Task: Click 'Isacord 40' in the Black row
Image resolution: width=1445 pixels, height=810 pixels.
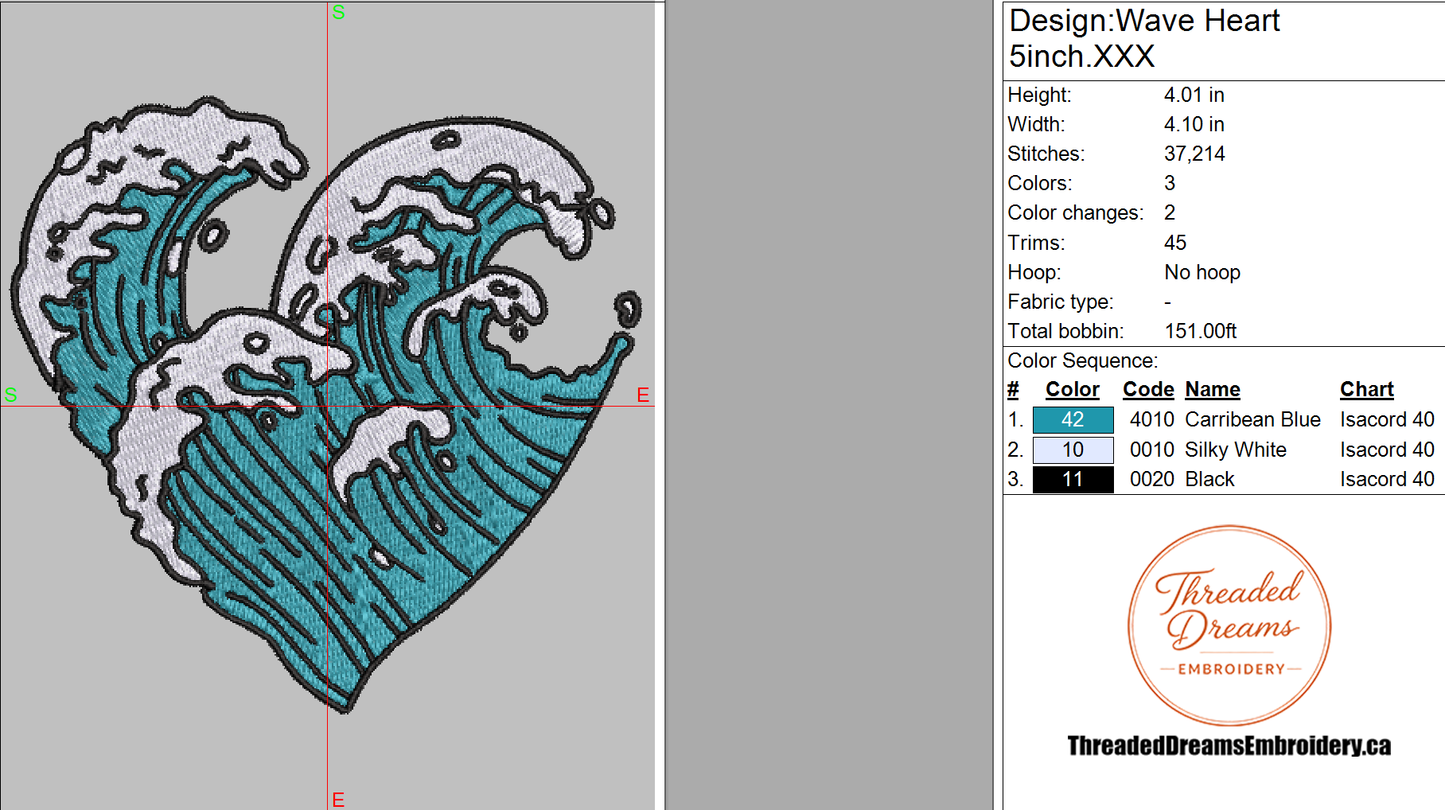Action: tap(1387, 480)
